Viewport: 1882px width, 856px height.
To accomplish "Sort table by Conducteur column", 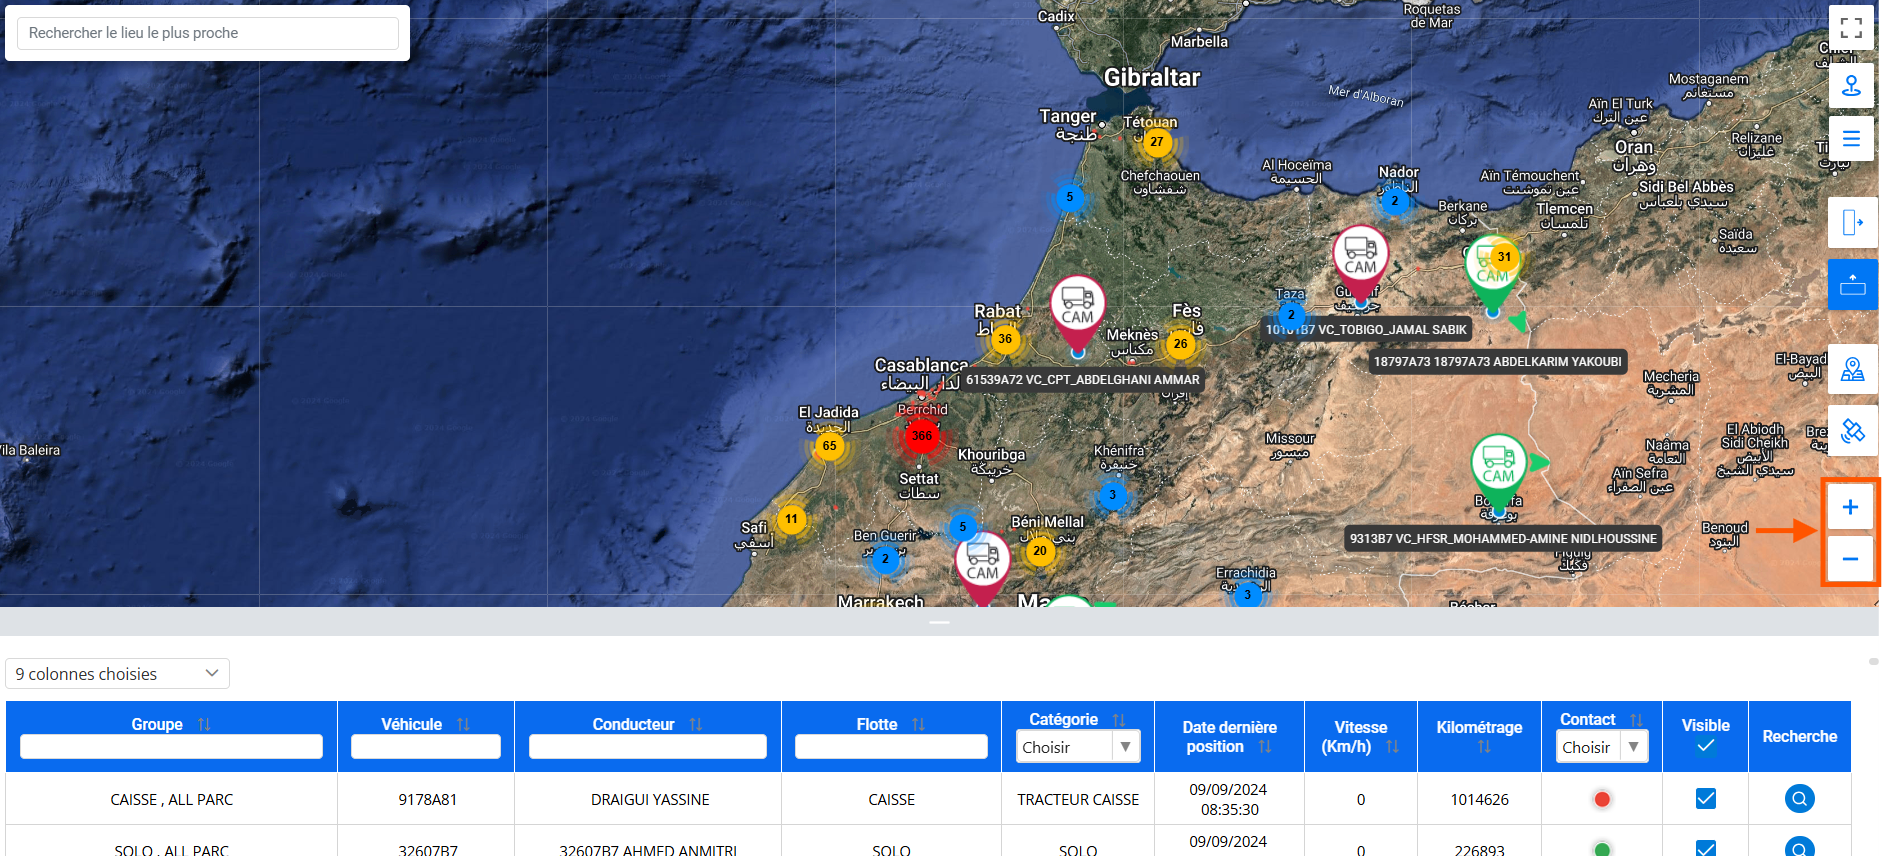I will 696,724.
